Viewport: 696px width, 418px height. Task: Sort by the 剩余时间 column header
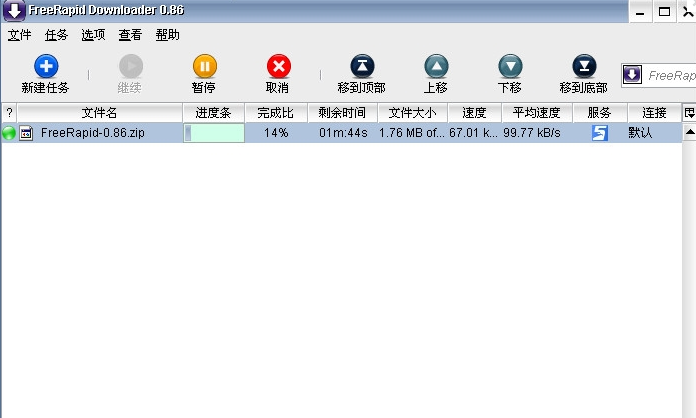coord(342,113)
